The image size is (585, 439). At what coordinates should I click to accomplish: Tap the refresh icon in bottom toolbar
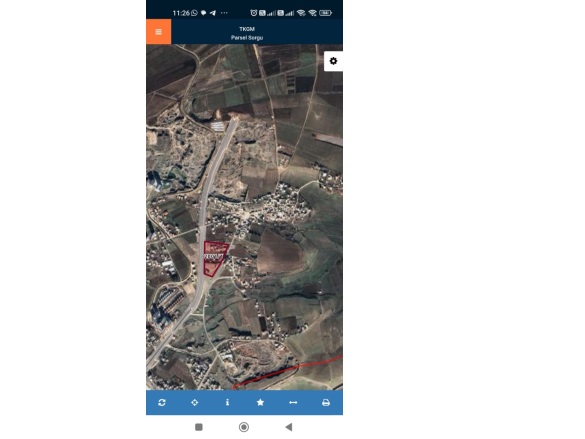(x=162, y=402)
